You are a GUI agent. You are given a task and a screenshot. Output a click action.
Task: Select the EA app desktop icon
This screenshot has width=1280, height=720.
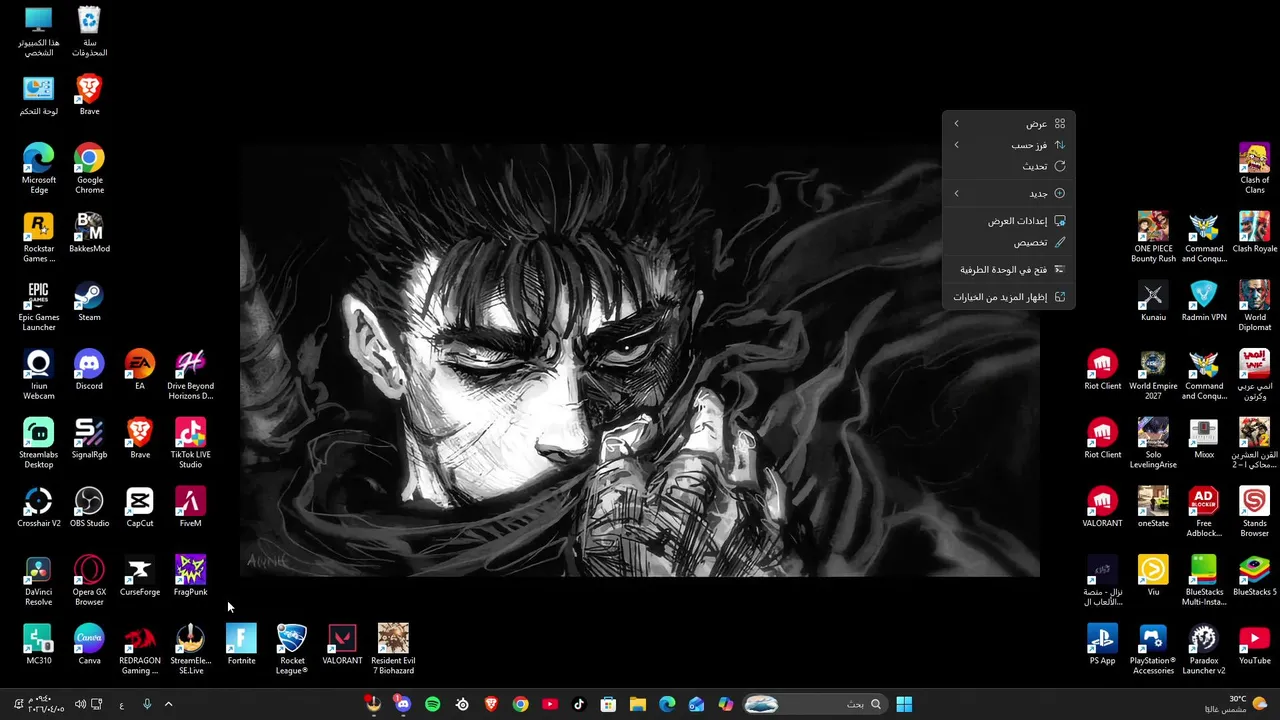140,369
